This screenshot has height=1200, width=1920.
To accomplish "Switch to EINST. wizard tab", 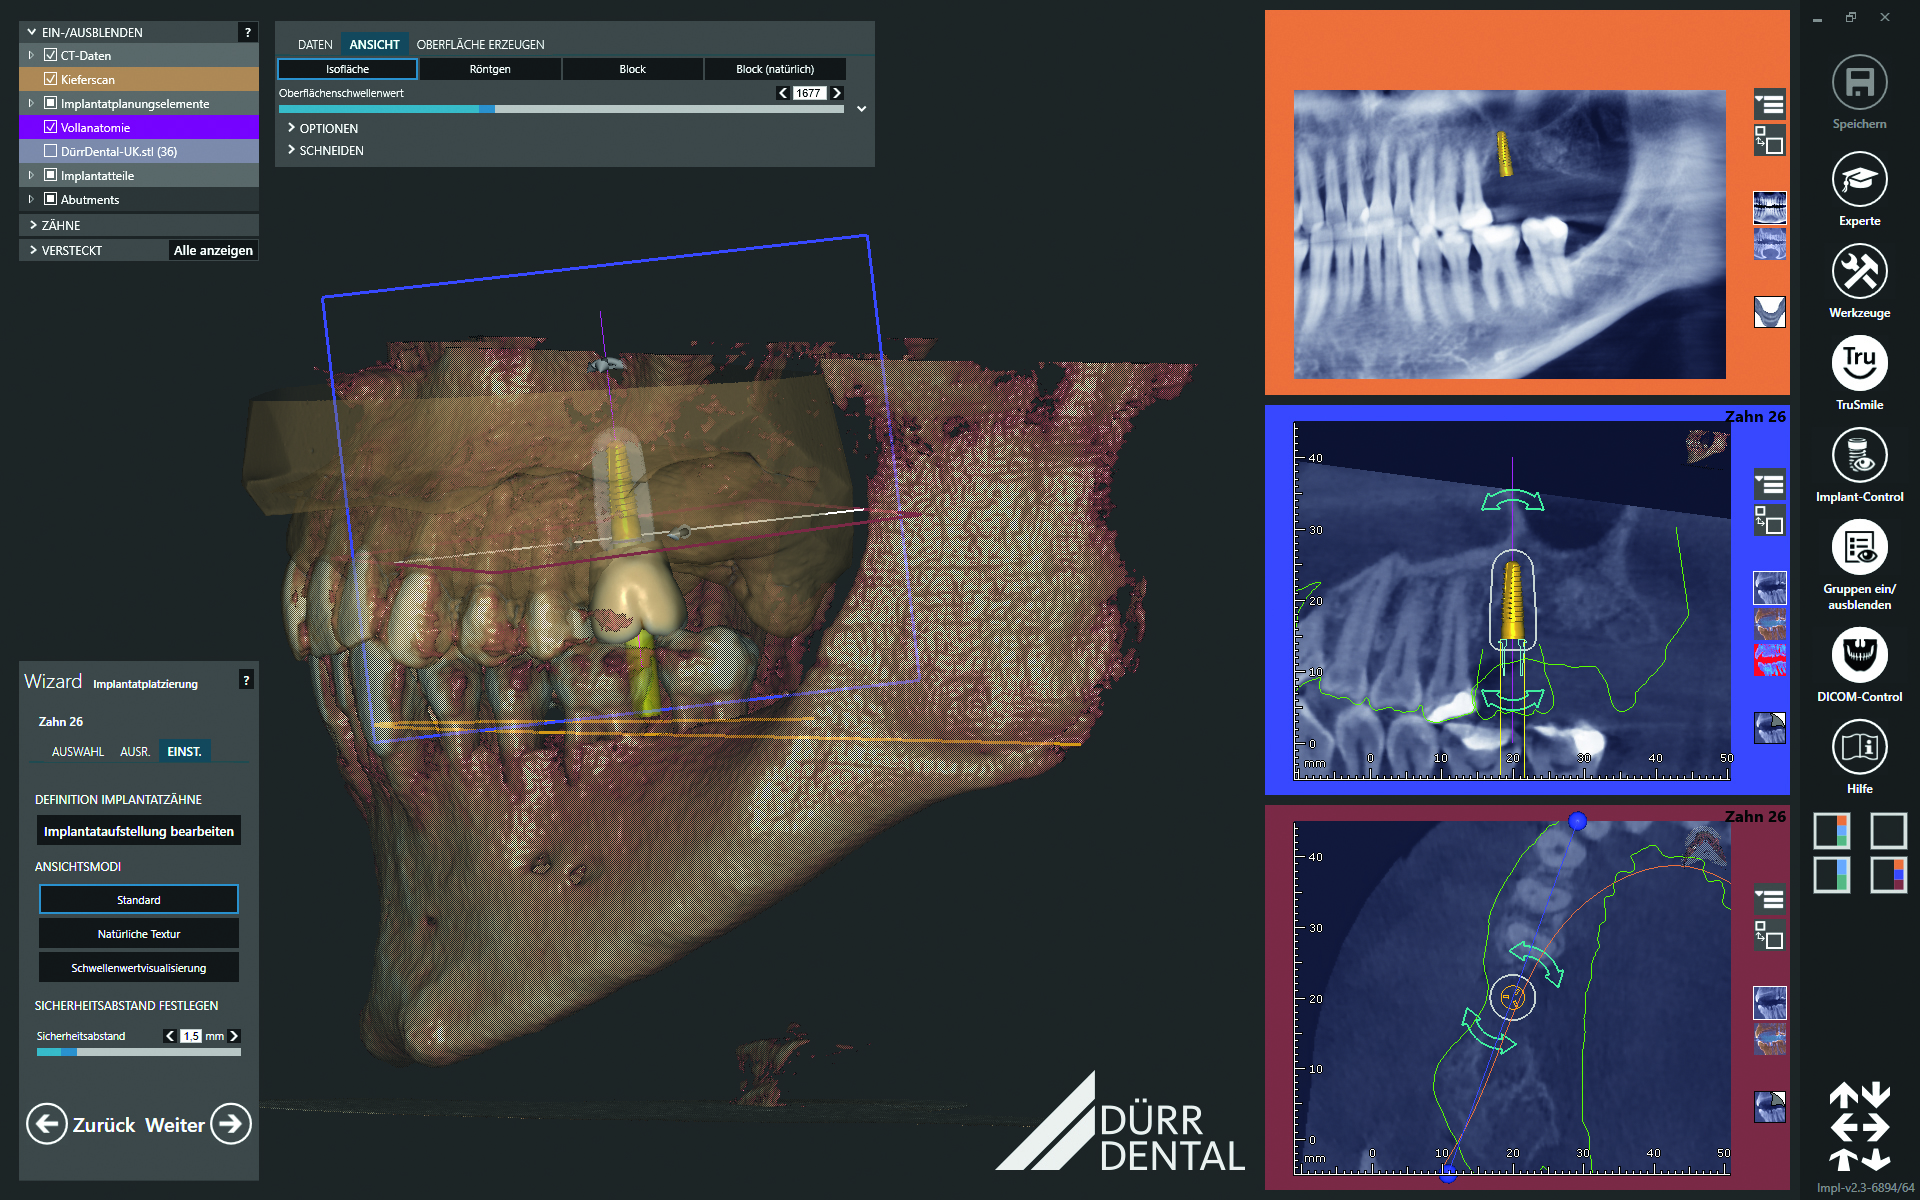I will pyautogui.click(x=184, y=751).
